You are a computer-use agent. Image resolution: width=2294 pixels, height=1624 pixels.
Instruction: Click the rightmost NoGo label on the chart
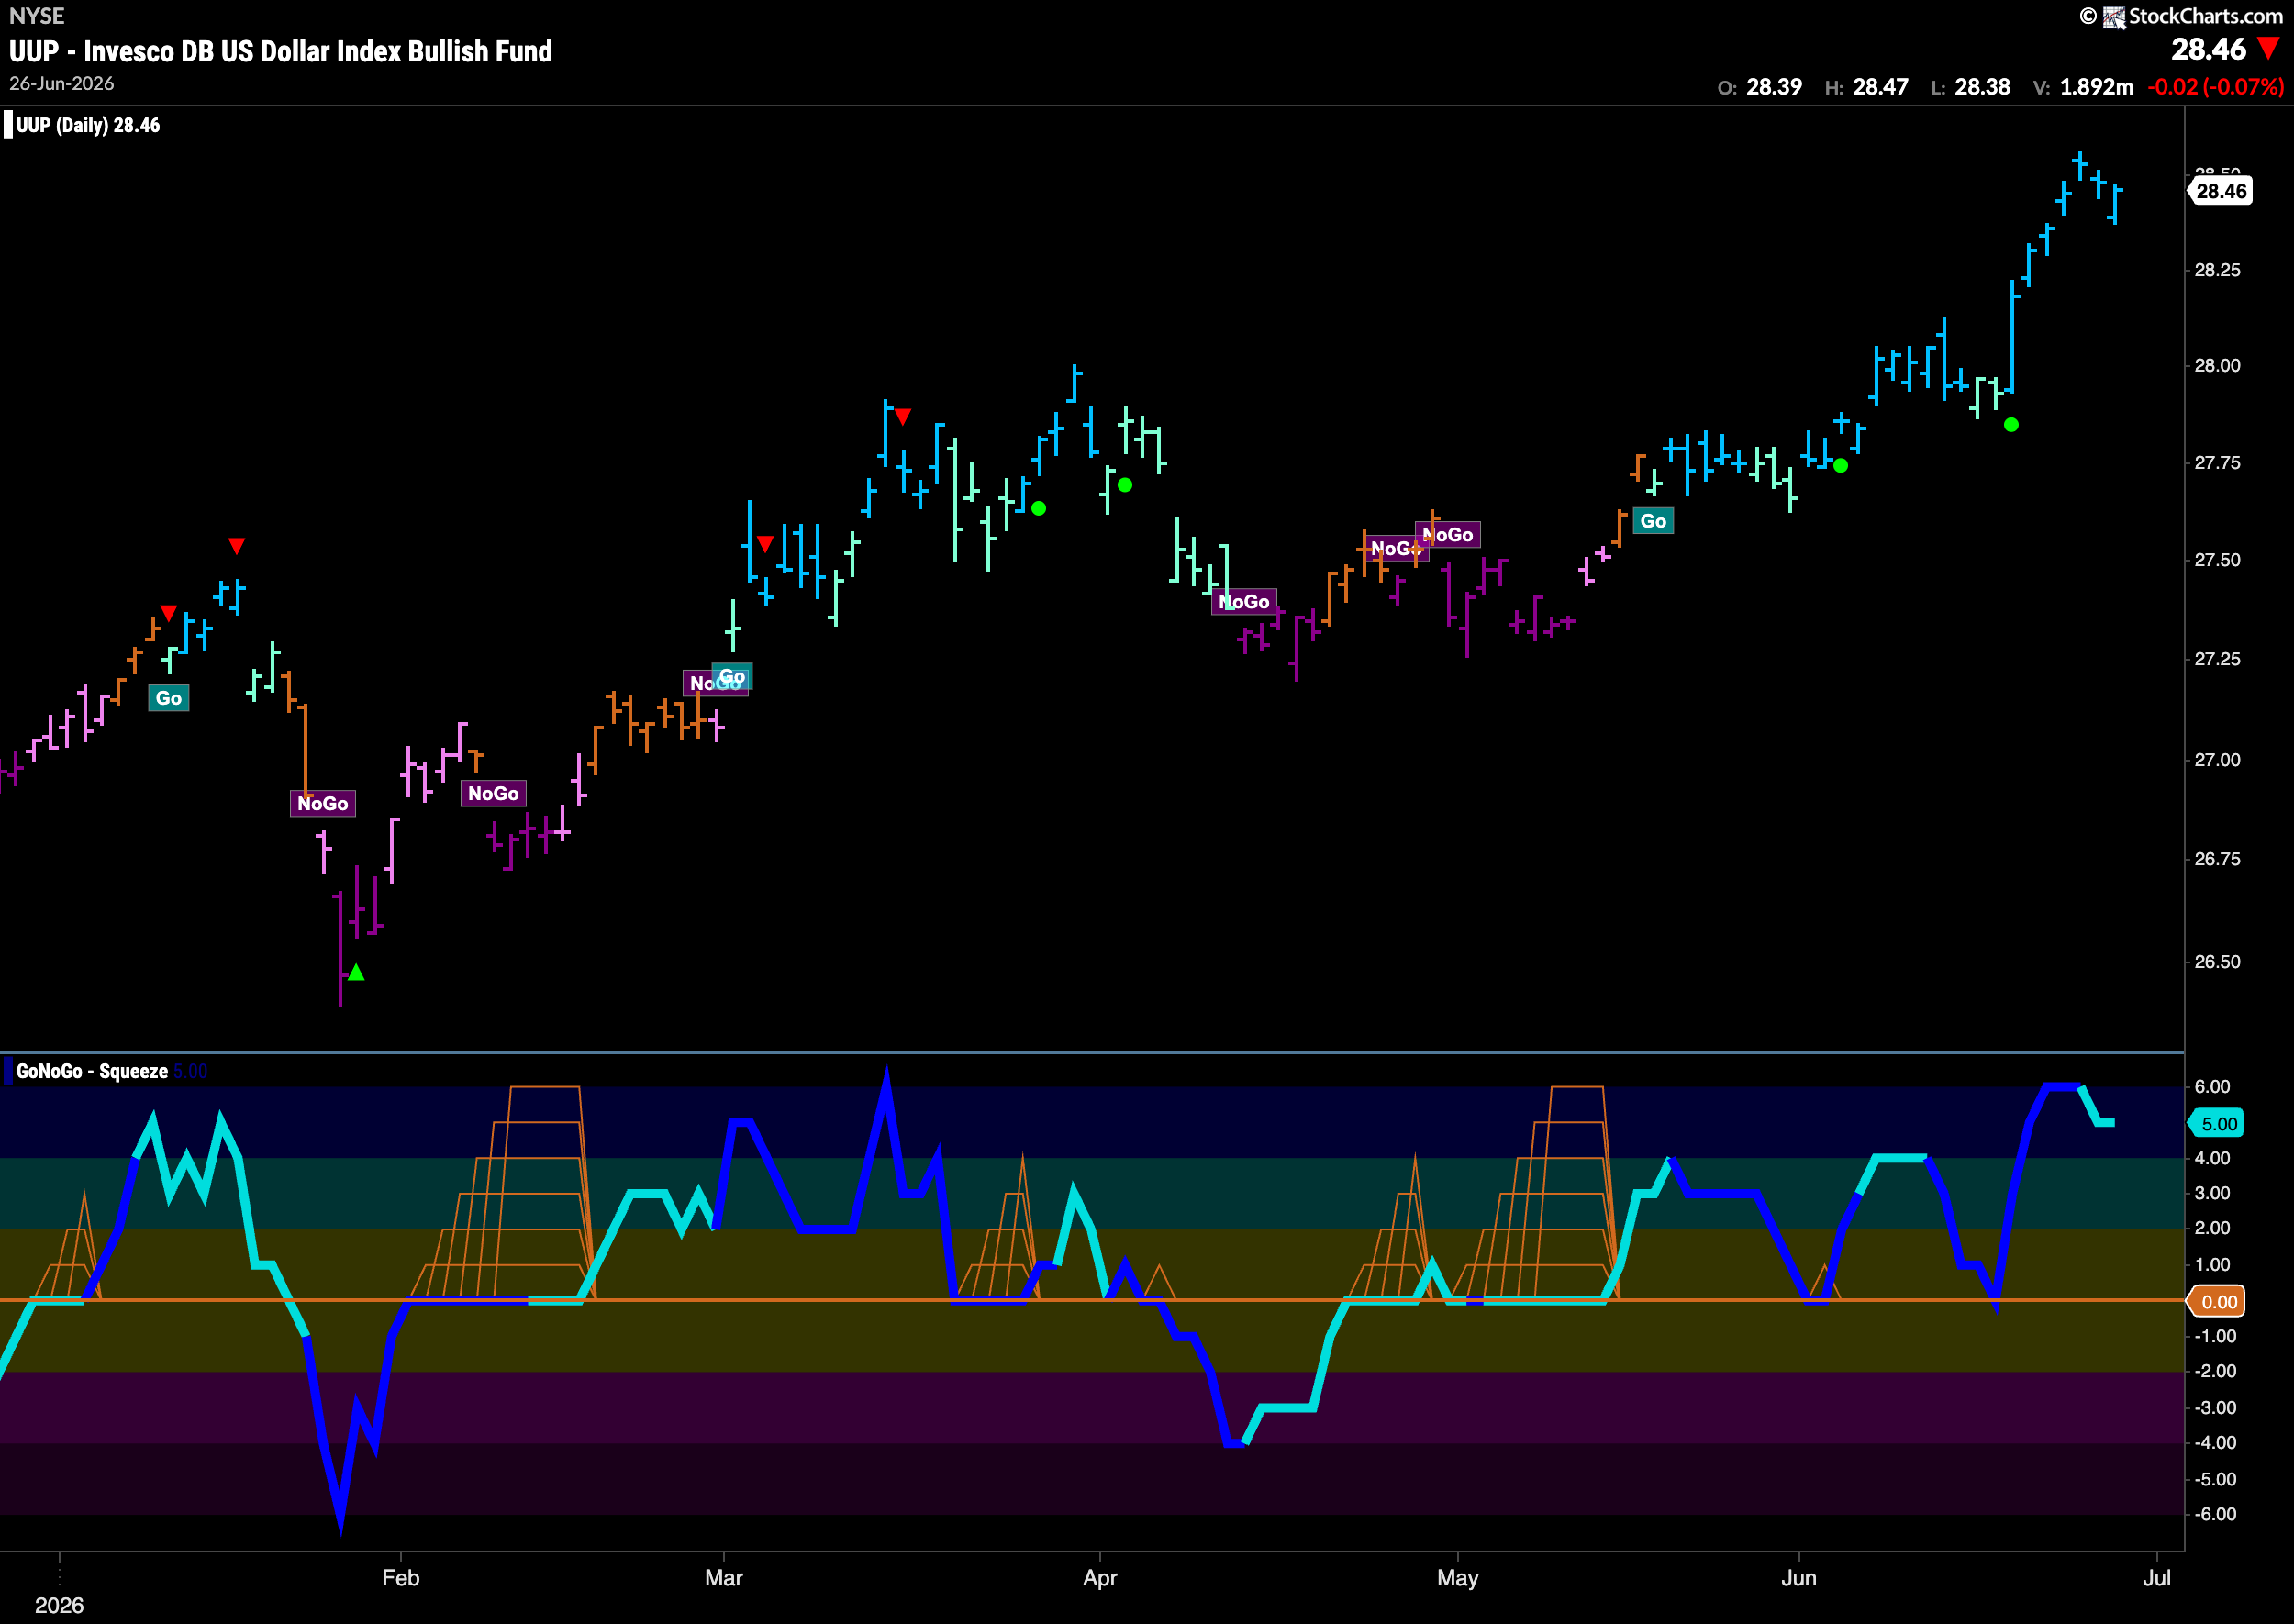pos(1448,535)
